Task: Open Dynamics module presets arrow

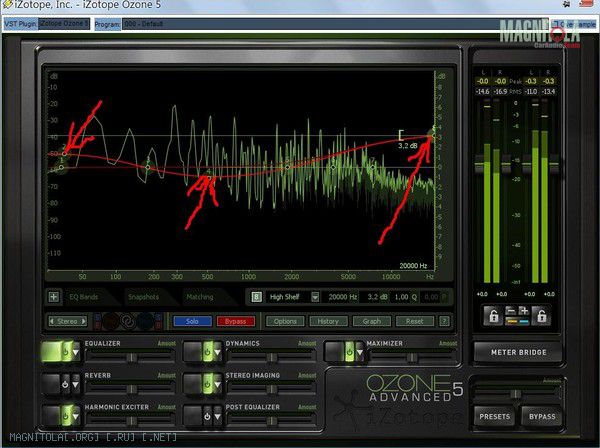Action: [217, 352]
